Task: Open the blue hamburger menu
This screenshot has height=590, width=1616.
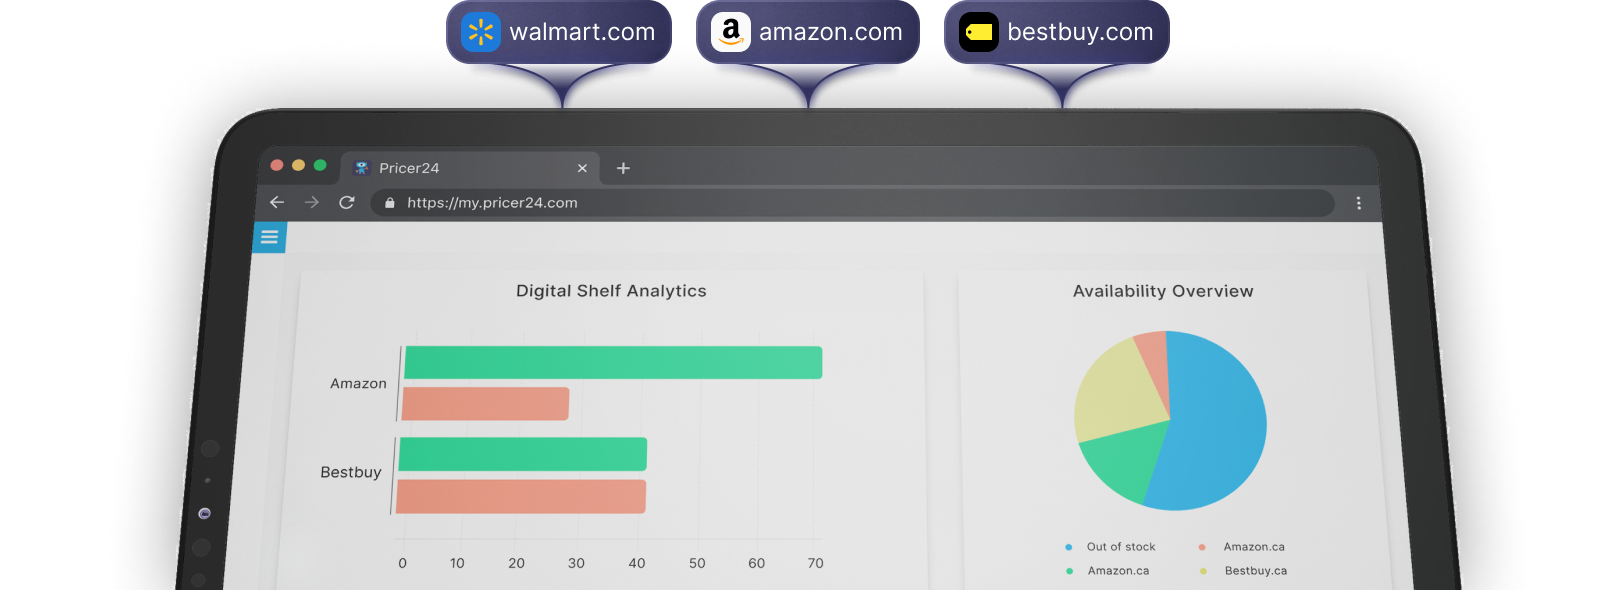Action: pyautogui.click(x=269, y=237)
